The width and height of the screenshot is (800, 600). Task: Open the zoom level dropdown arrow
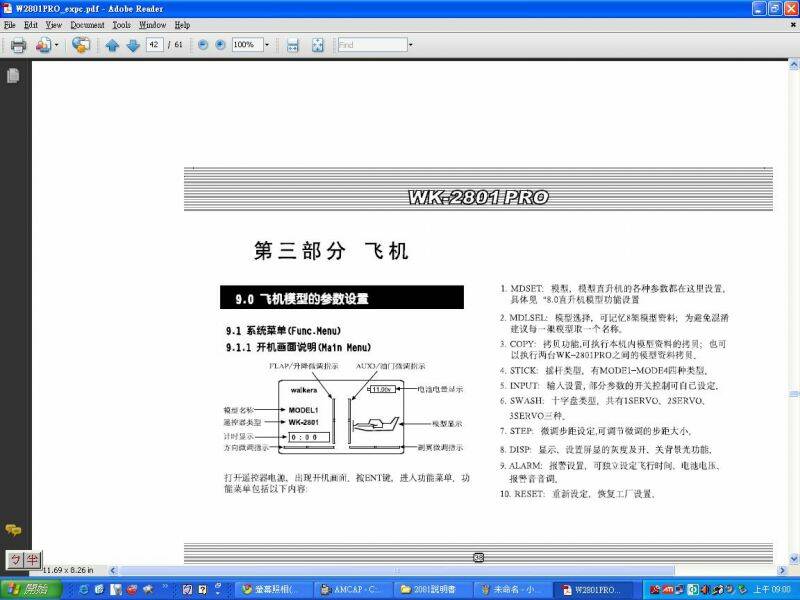pyautogui.click(x=266, y=45)
